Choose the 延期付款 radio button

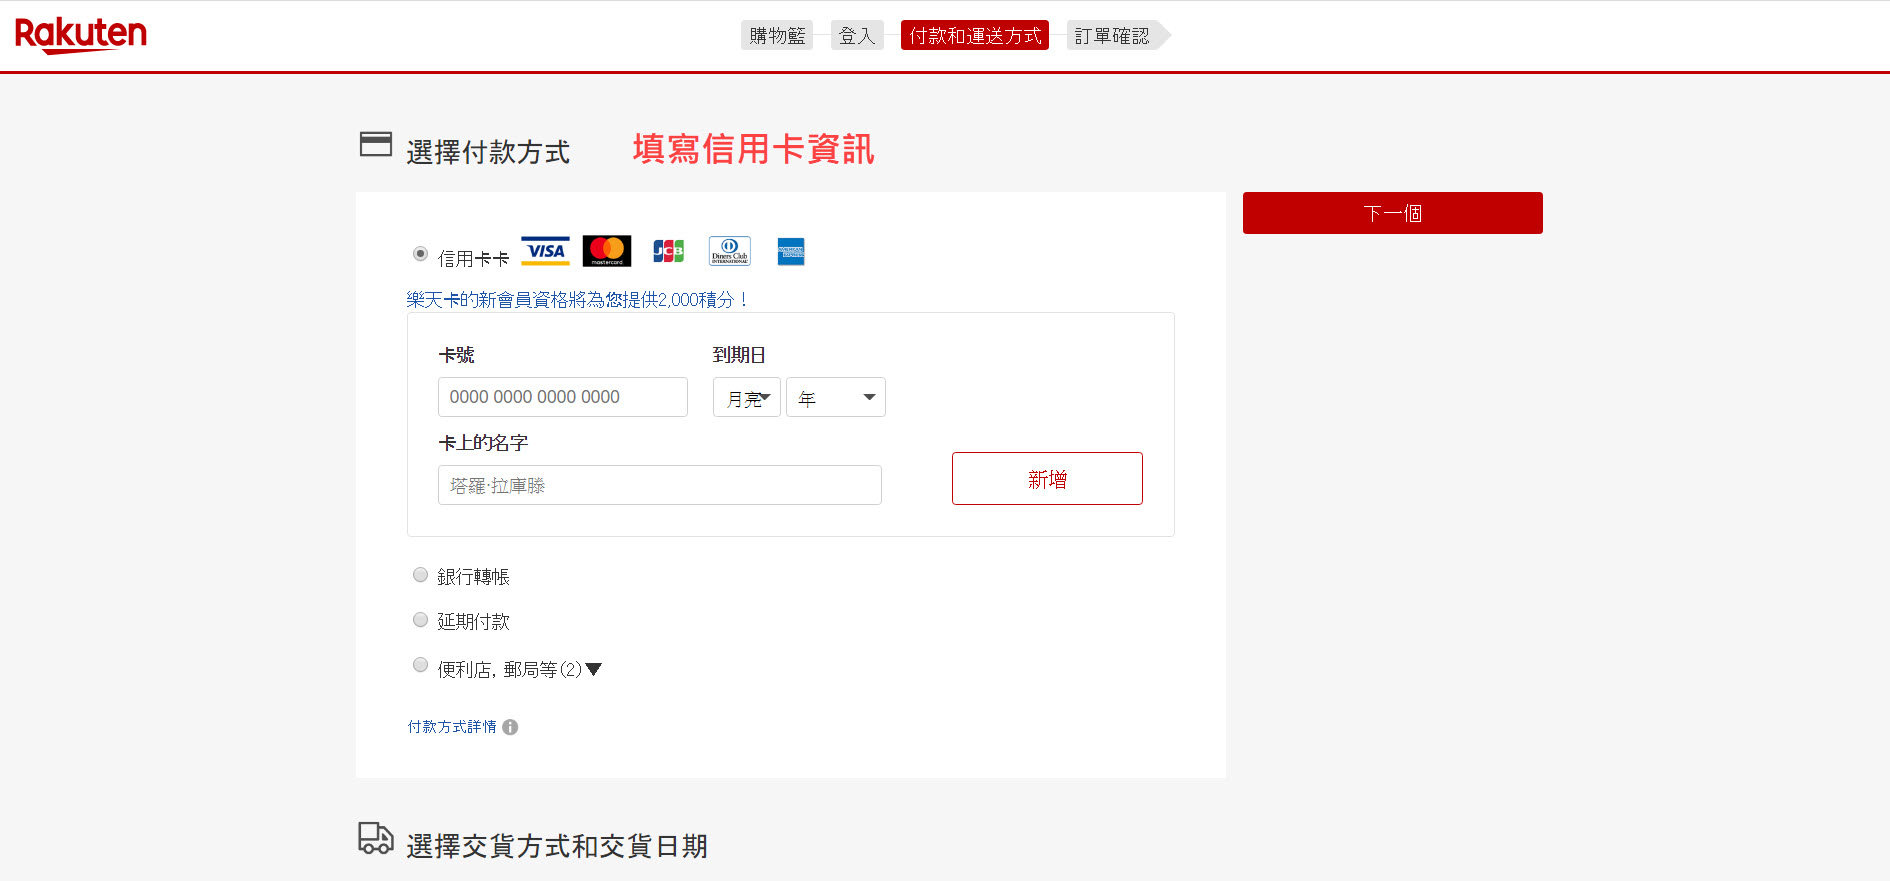pyautogui.click(x=421, y=620)
